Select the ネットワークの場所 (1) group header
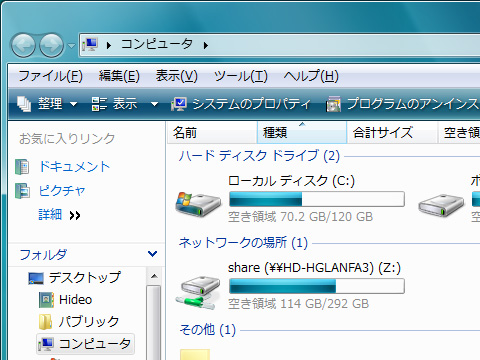The image size is (480, 360). (243, 243)
